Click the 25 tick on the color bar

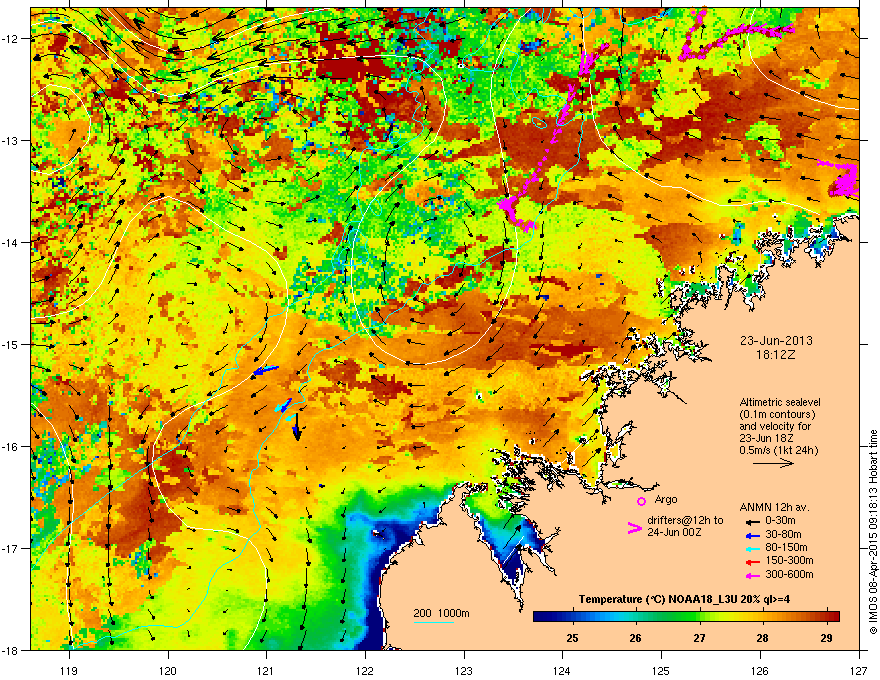coord(572,638)
